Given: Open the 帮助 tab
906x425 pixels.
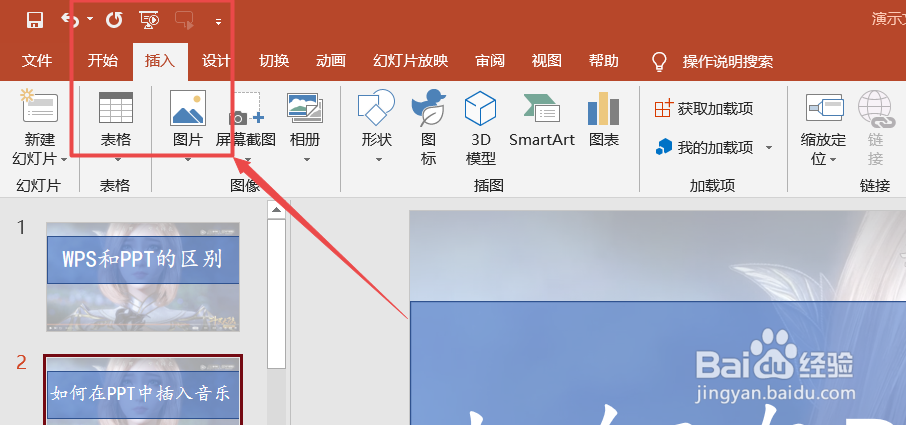Looking at the screenshot, I should [x=603, y=61].
